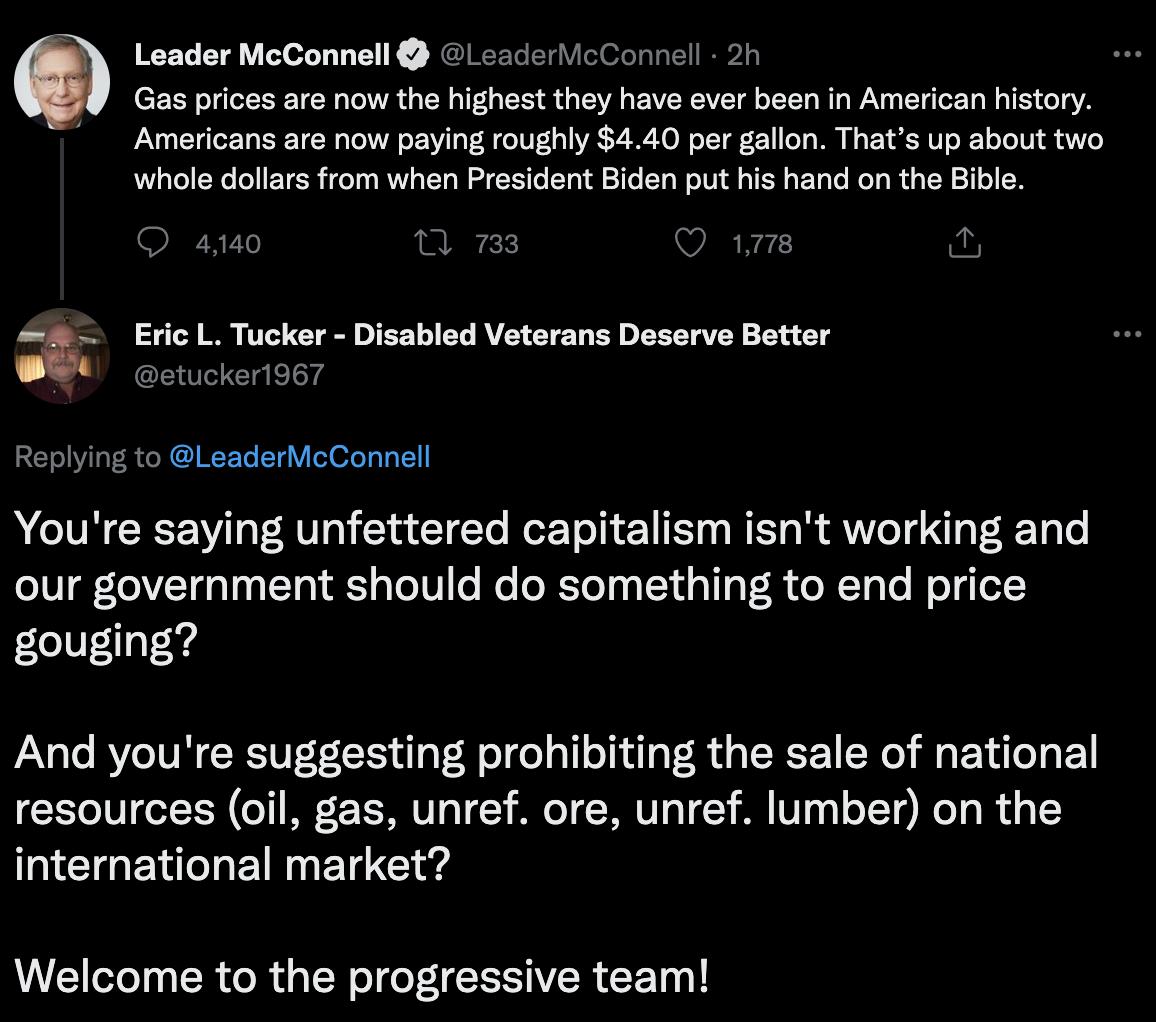
Task: Click the @LeaderMcConnell link in 'Replying to'
Action: [300, 457]
